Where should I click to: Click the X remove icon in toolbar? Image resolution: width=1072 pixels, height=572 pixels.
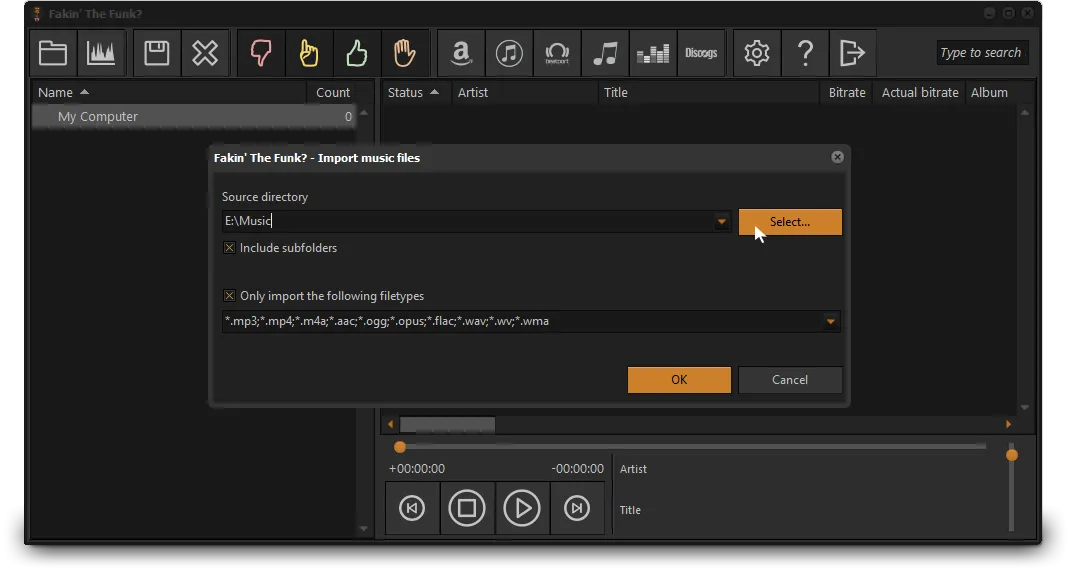coord(205,53)
